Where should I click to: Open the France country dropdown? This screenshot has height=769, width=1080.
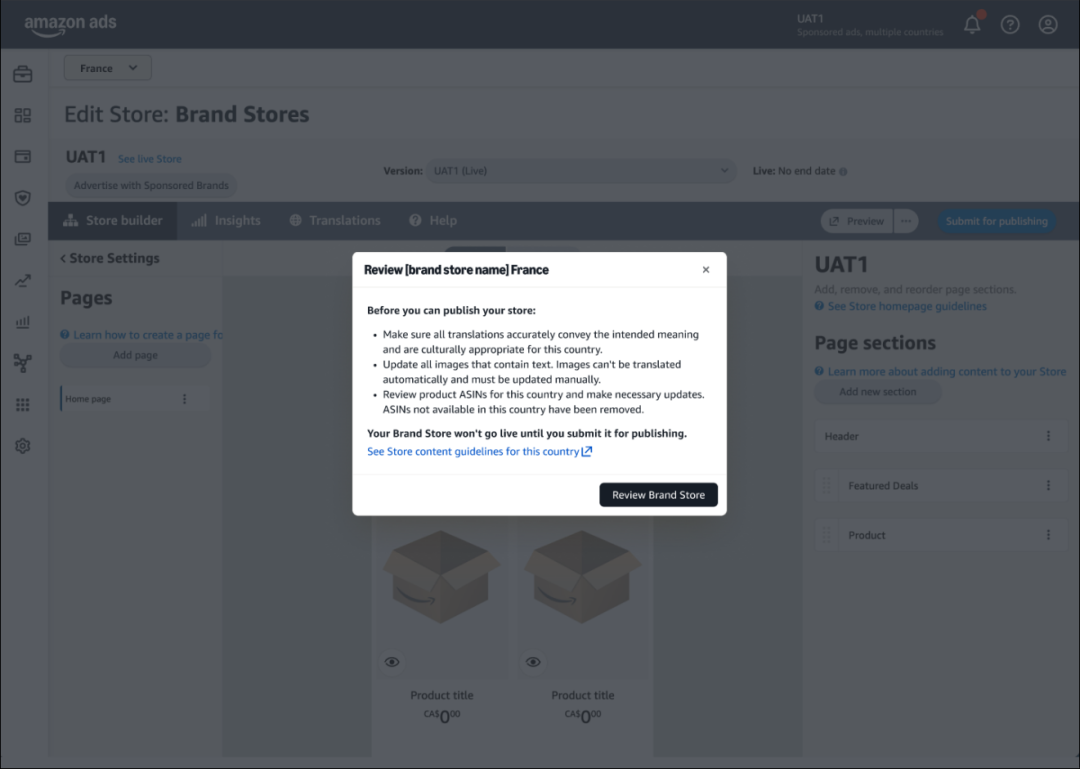click(x=108, y=68)
